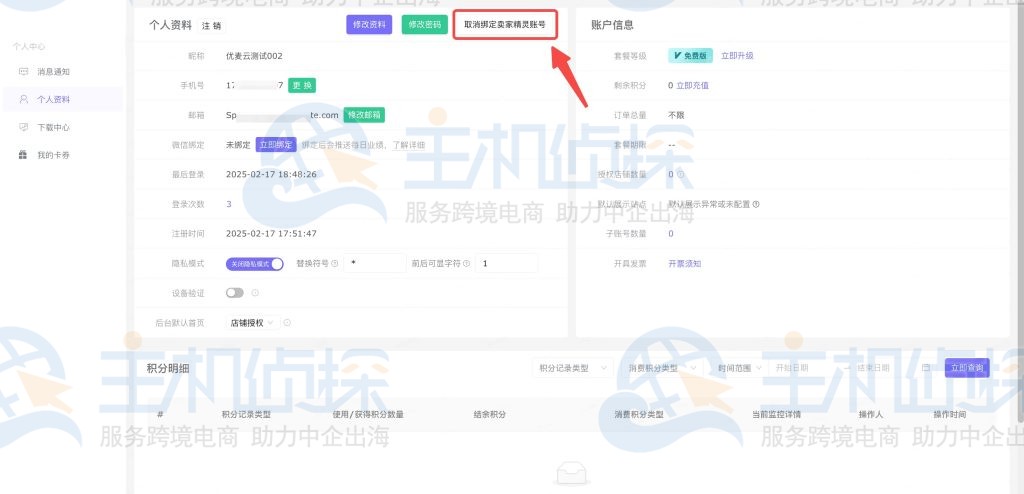Click 使用/获得积分数量 column header
The height and width of the screenshot is (494, 1024).
[x=368, y=414]
